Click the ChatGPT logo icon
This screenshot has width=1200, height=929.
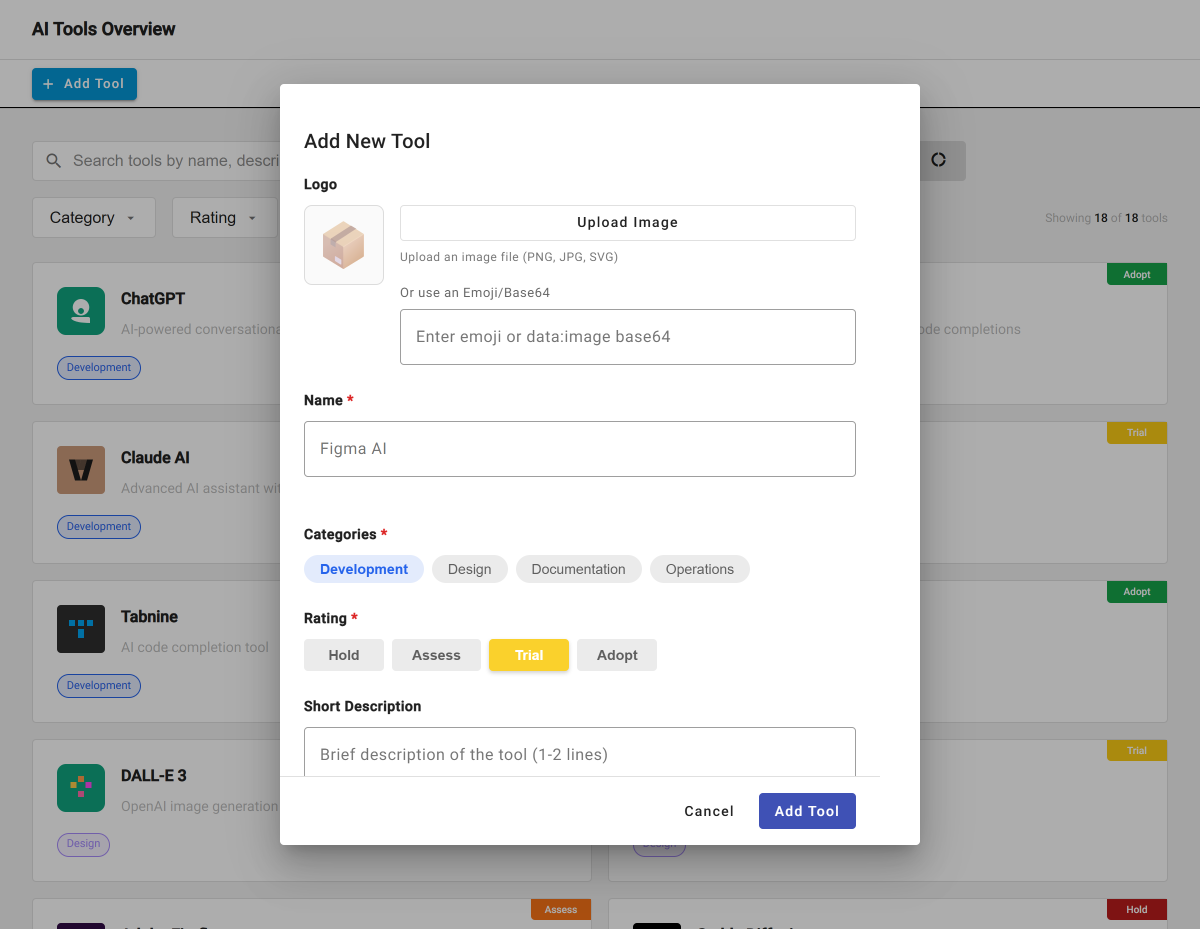point(81,311)
